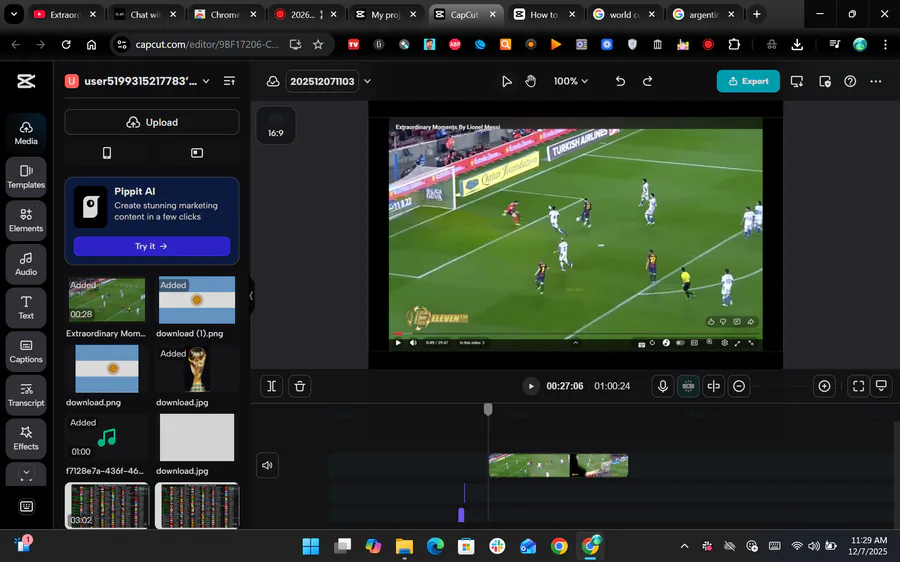Open the timeline display options icon
The width and height of the screenshot is (900, 562).
881,386
